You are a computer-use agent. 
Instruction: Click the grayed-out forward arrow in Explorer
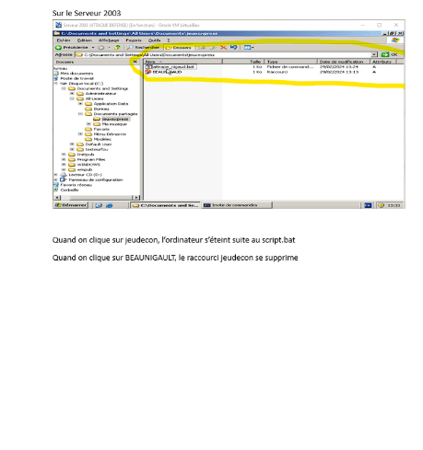click(x=101, y=47)
